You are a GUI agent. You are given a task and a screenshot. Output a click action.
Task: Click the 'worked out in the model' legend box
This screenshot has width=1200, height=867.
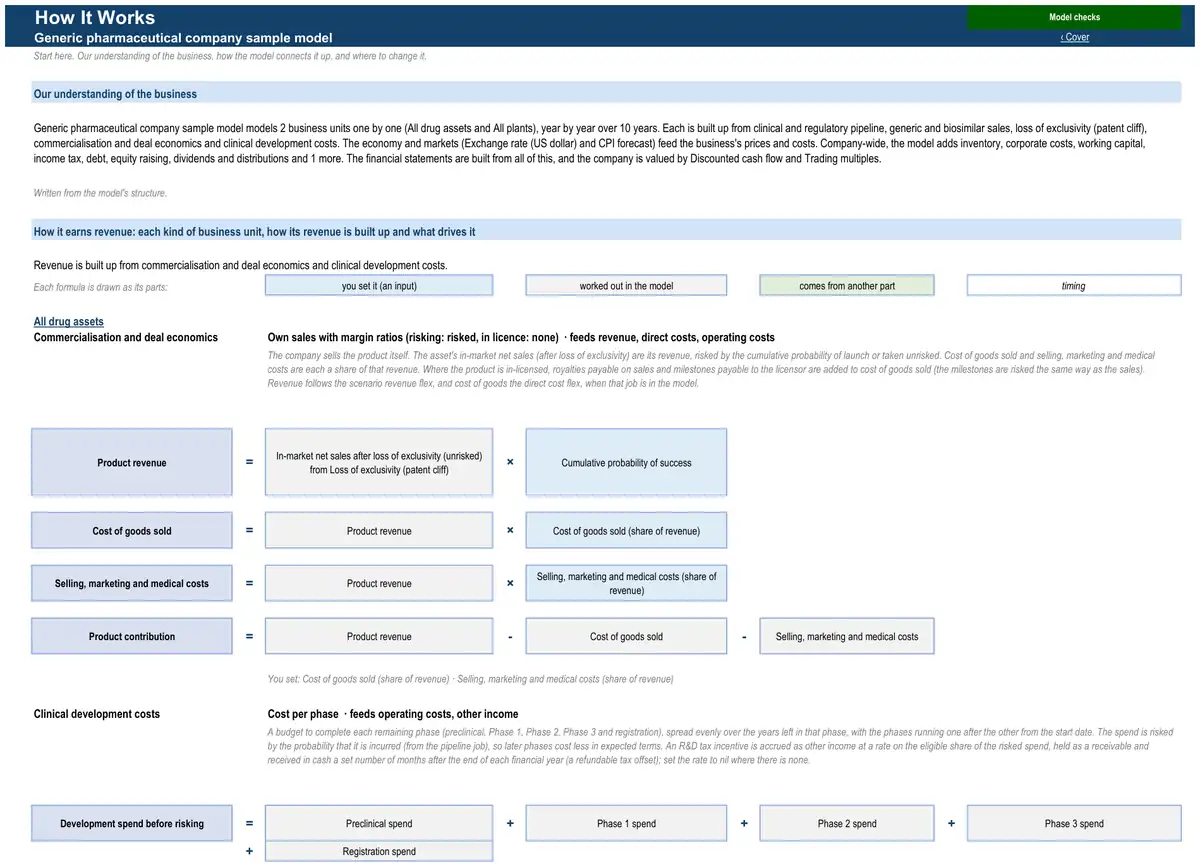tap(626, 286)
